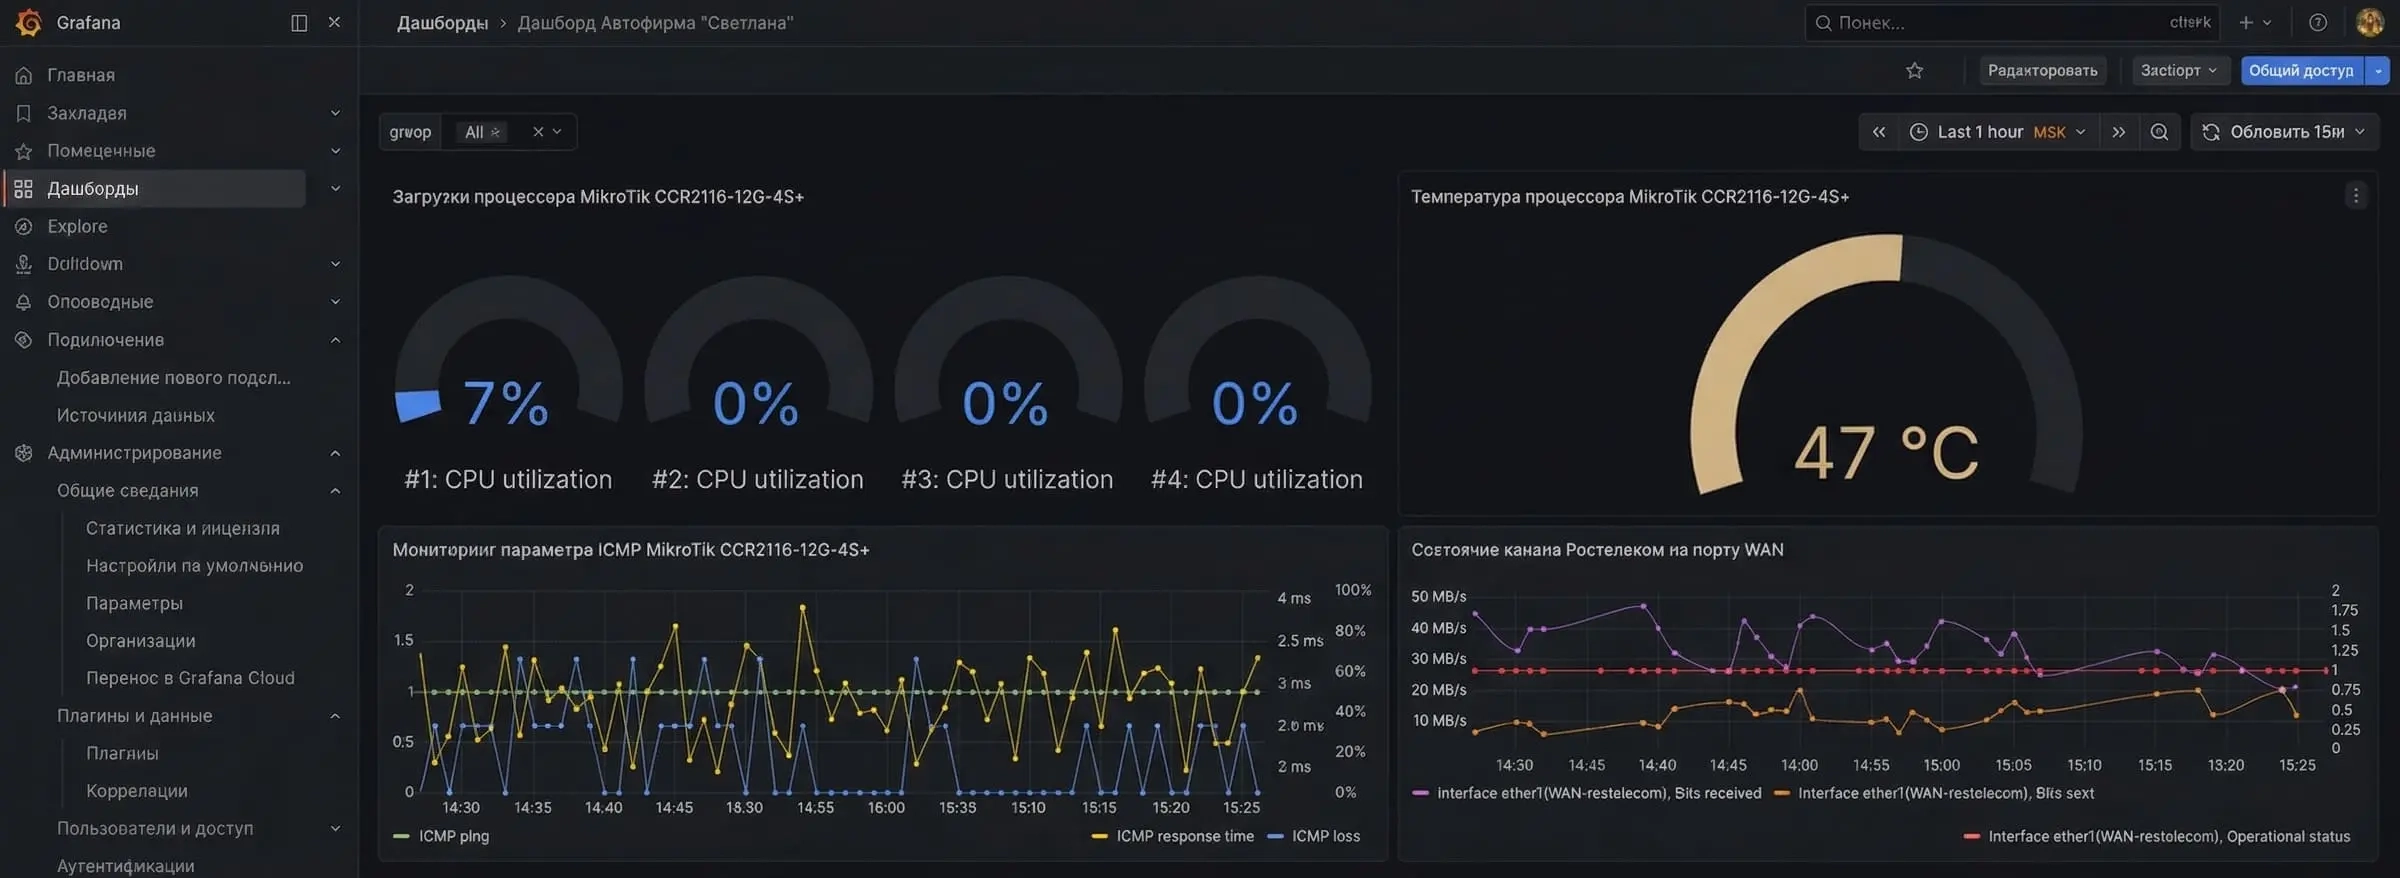Open Explore in the sidebar
Screen dimensions: 2400x878
(x=77, y=226)
